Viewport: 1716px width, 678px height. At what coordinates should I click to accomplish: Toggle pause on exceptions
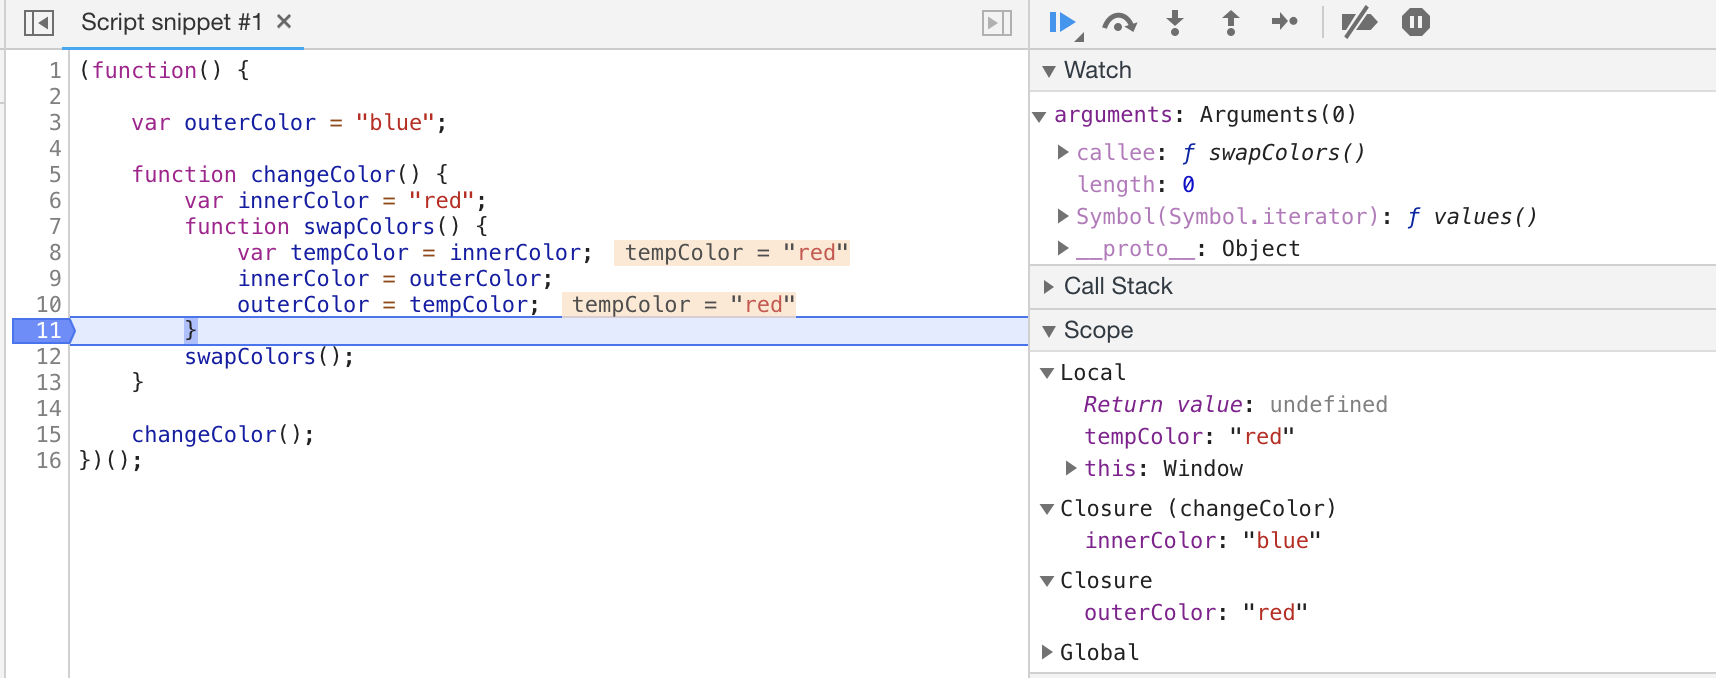pos(1416,22)
